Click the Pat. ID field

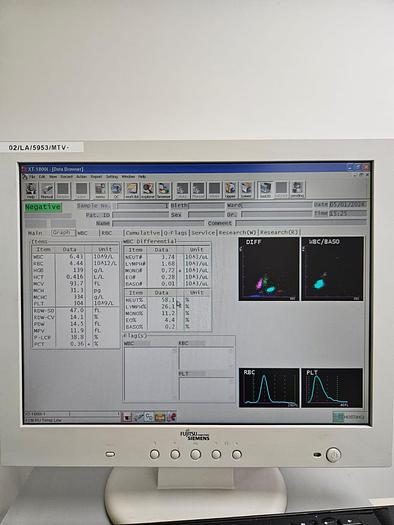tap(140, 215)
